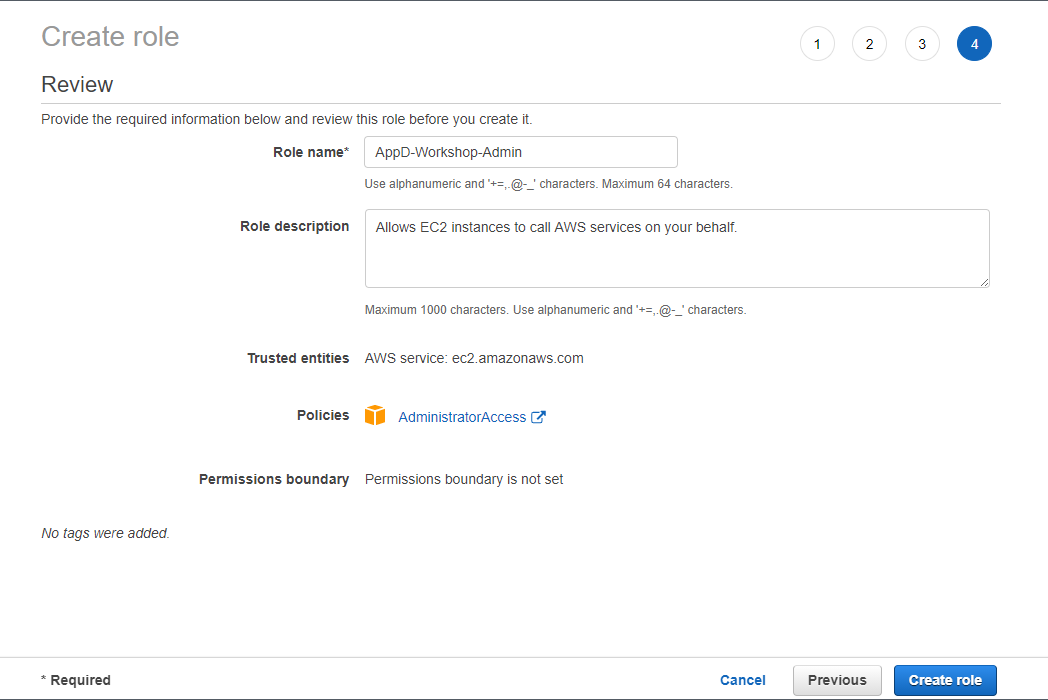The height and width of the screenshot is (700, 1048).
Task: Click in the Role name field
Action: coord(520,152)
